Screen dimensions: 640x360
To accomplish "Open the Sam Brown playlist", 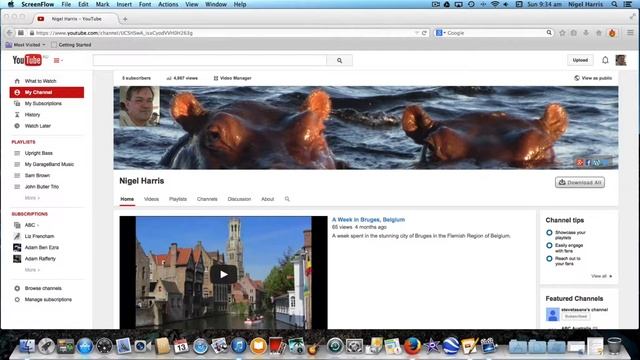I will [x=37, y=176].
